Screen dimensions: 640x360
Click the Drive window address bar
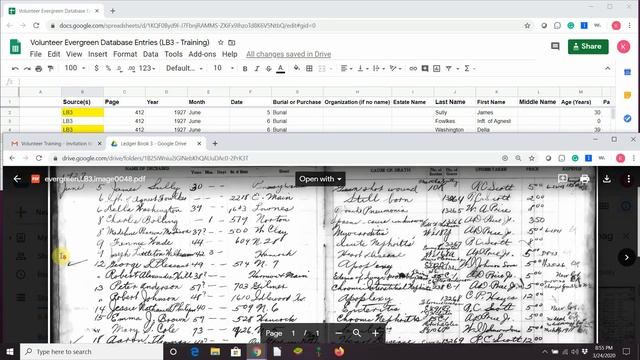(278, 158)
